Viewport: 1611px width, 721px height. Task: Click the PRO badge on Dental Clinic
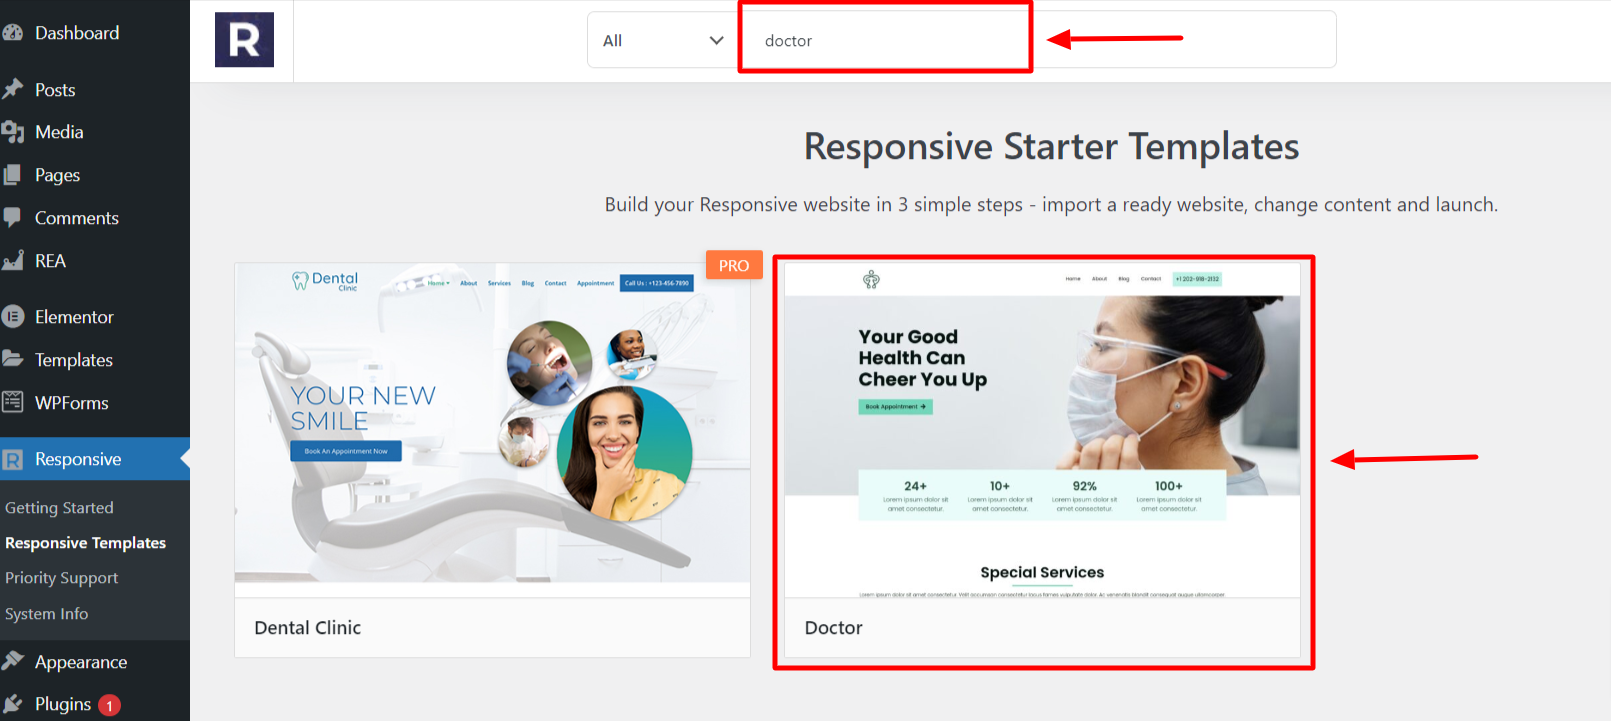[734, 265]
